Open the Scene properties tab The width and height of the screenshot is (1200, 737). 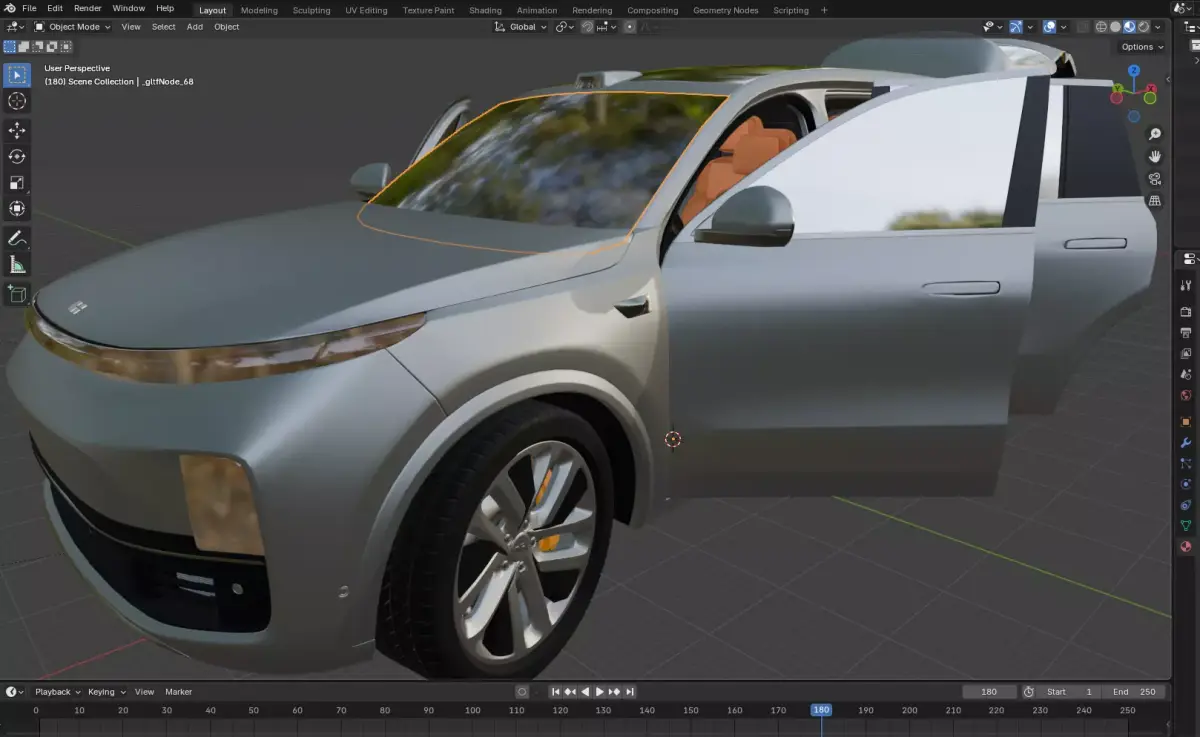pos(1186,375)
